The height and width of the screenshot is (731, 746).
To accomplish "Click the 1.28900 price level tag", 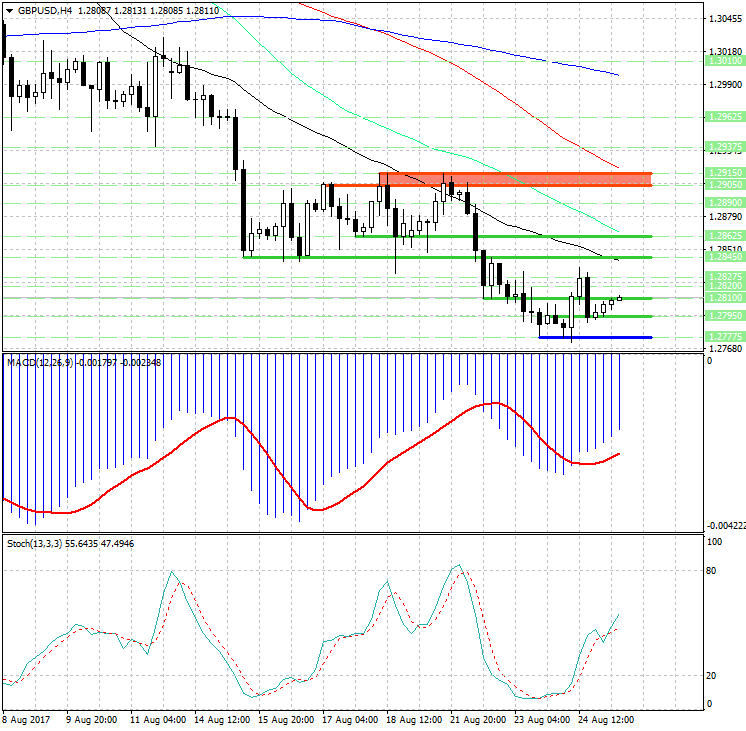I will (x=723, y=201).
